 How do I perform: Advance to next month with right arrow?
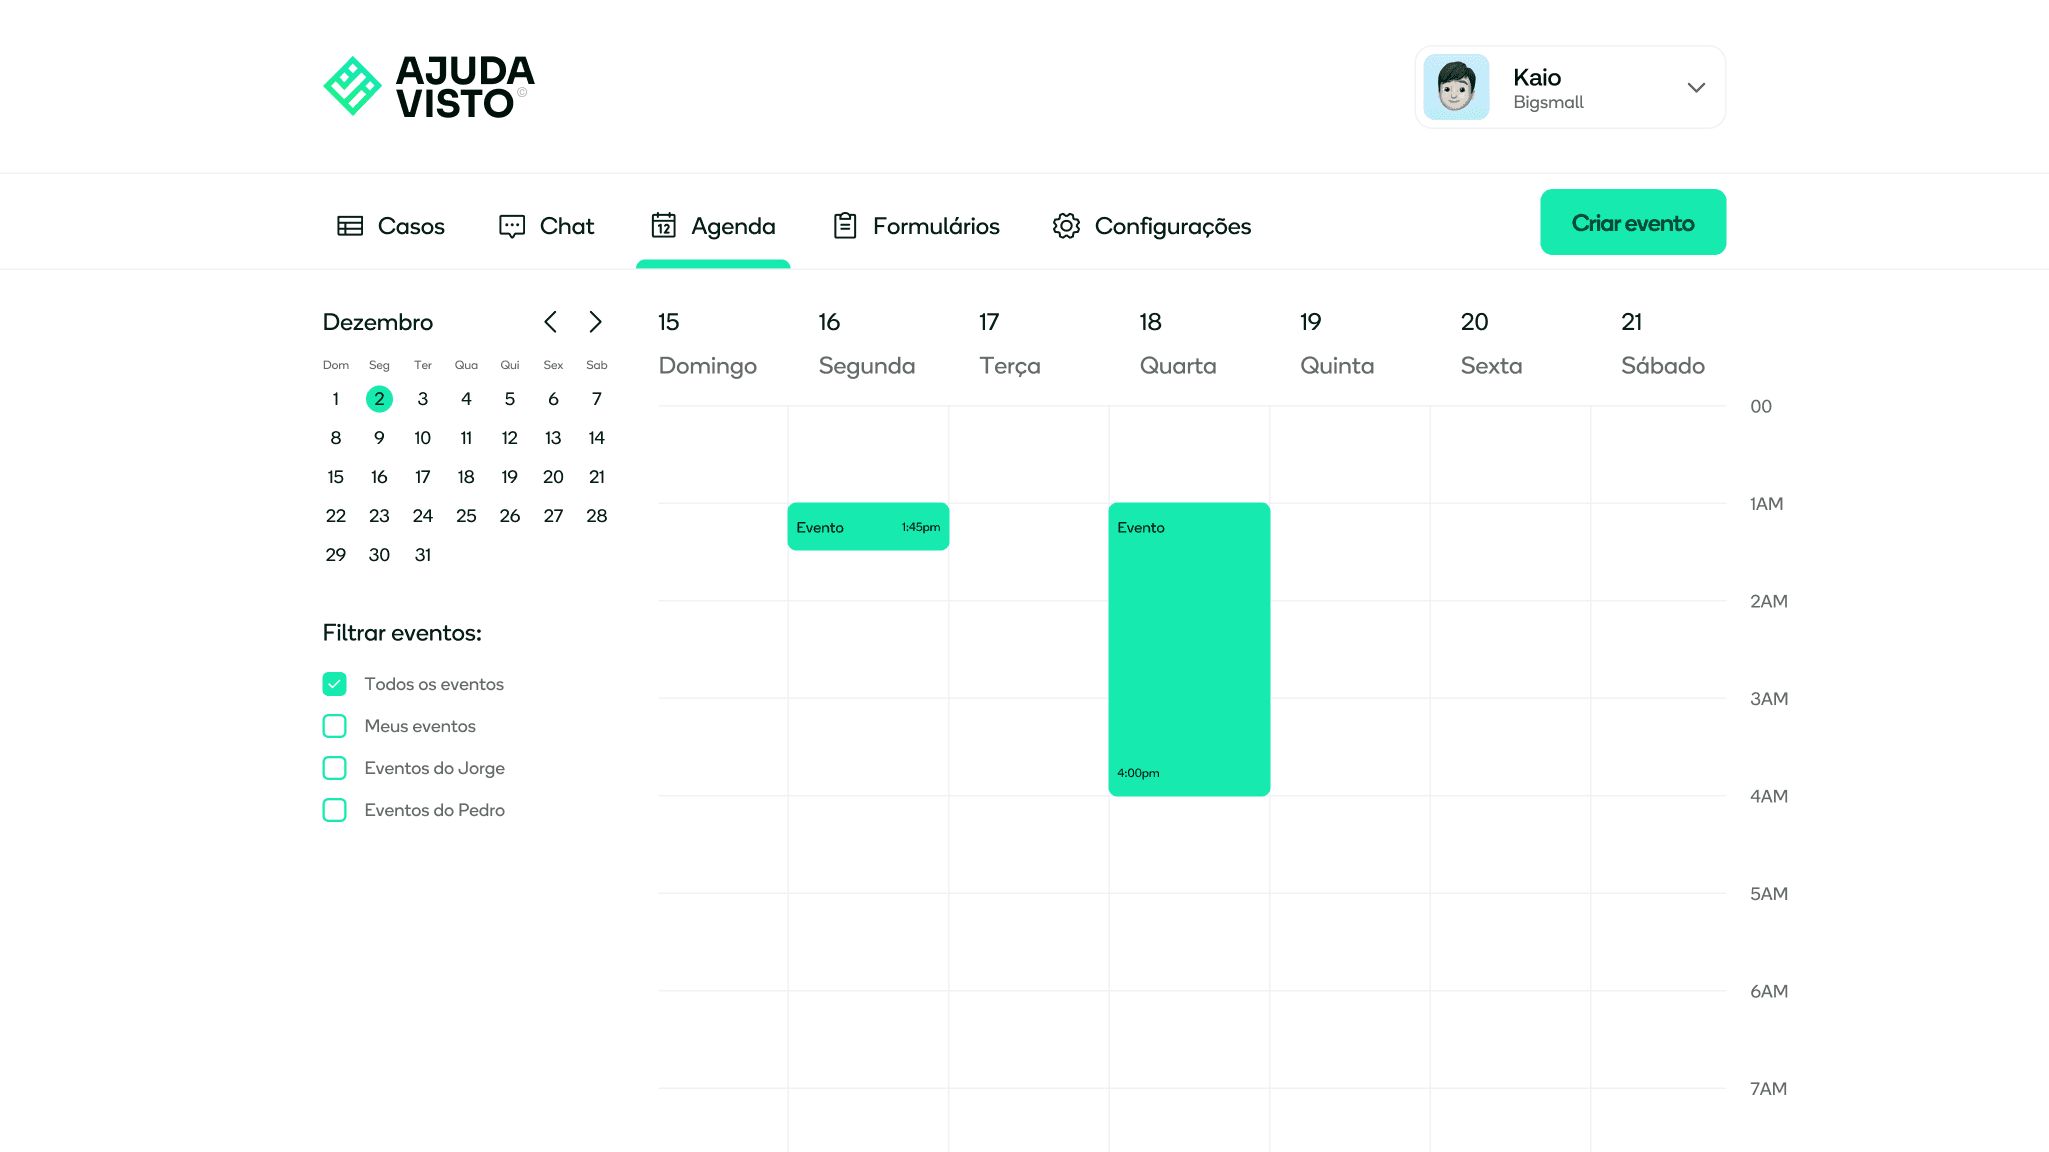coord(596,322)
